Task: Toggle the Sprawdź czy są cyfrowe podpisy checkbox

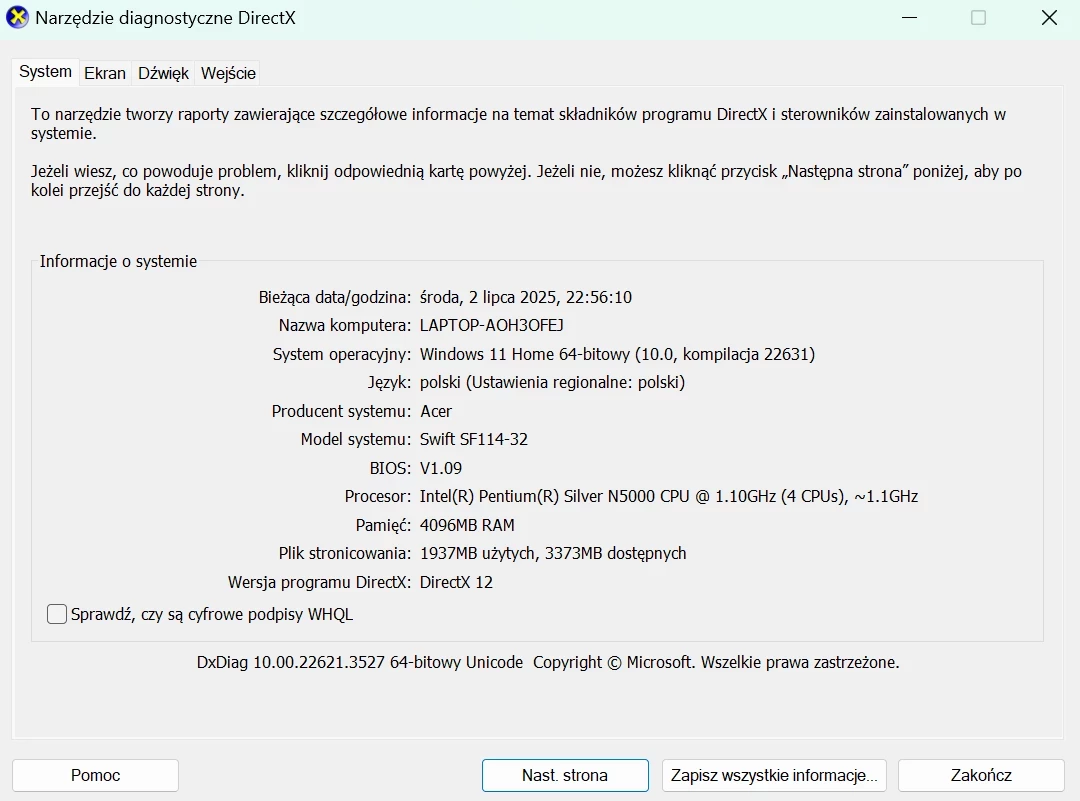Action: click(57, 613)
